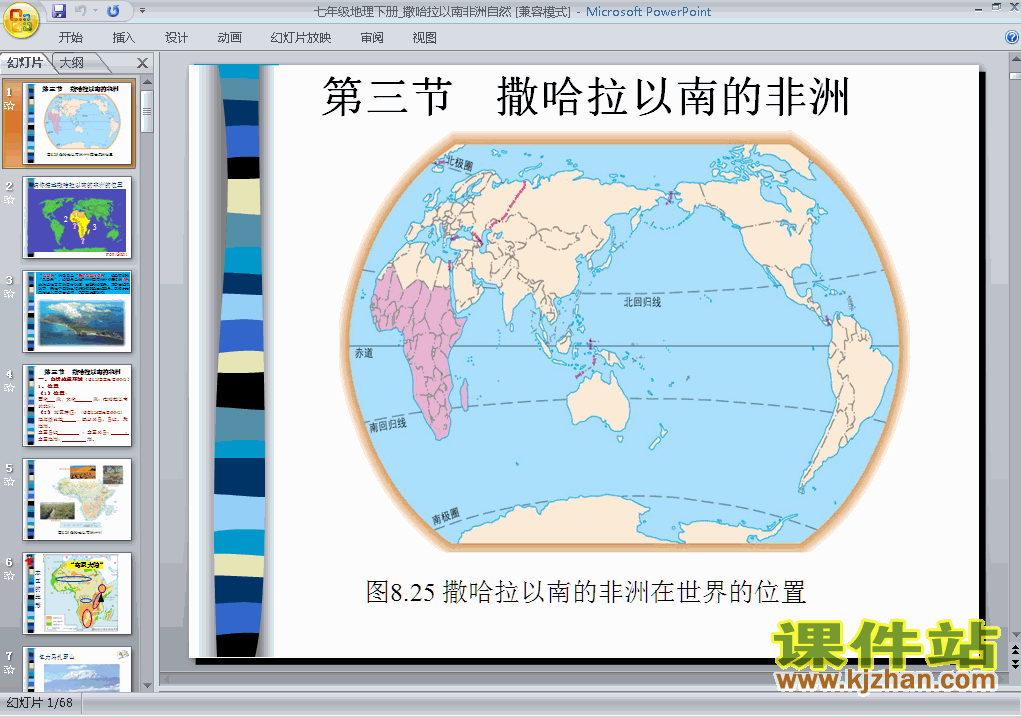Image resolution: width=1021 pixels, height=717 pixels.
Task: Go to the 审阅 ribbon tab
Action: tap(372, 38)
